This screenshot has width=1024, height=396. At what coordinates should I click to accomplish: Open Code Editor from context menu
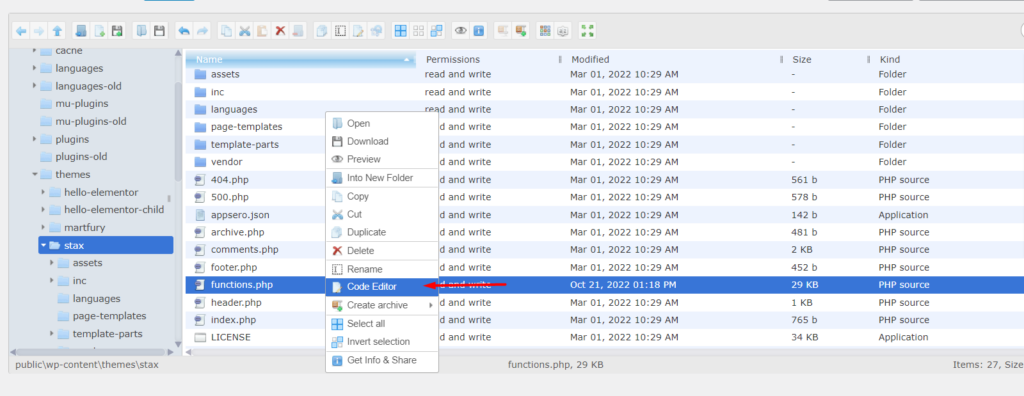[381, 287]
